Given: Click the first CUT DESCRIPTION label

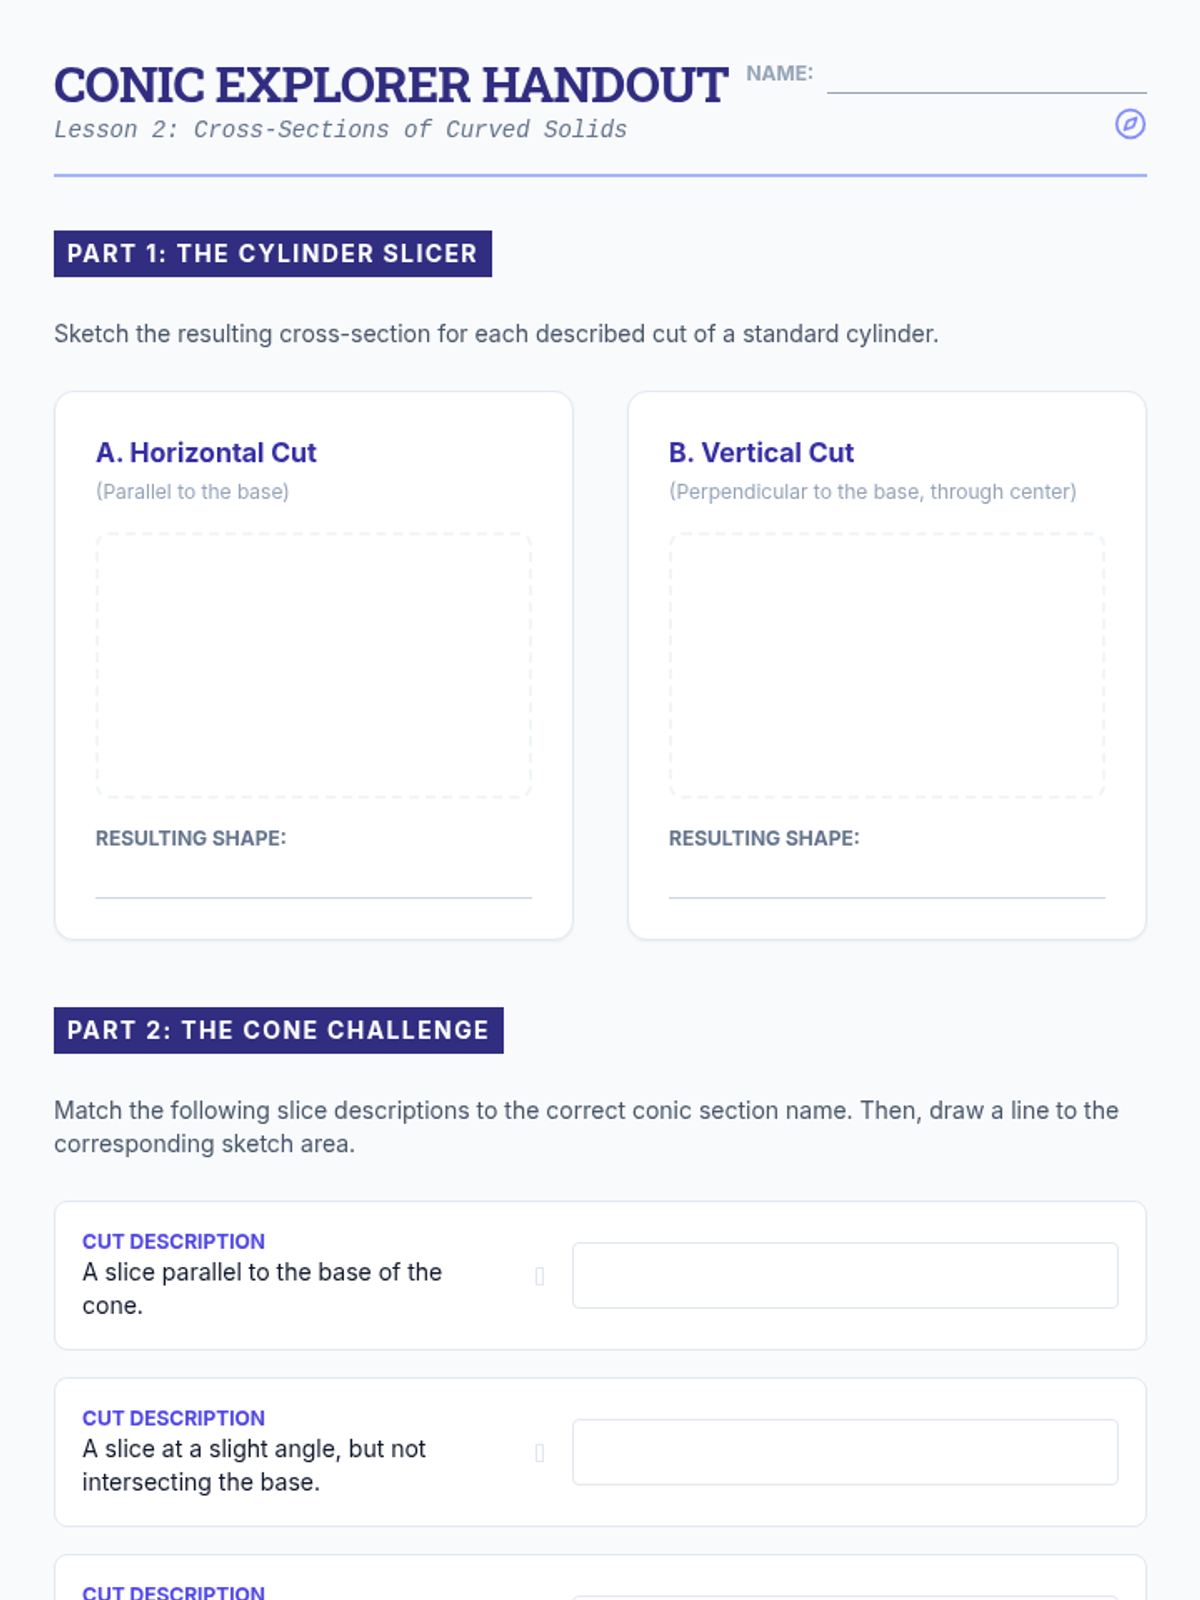Looking at the screenshot, I should (x=173, y=1241).
